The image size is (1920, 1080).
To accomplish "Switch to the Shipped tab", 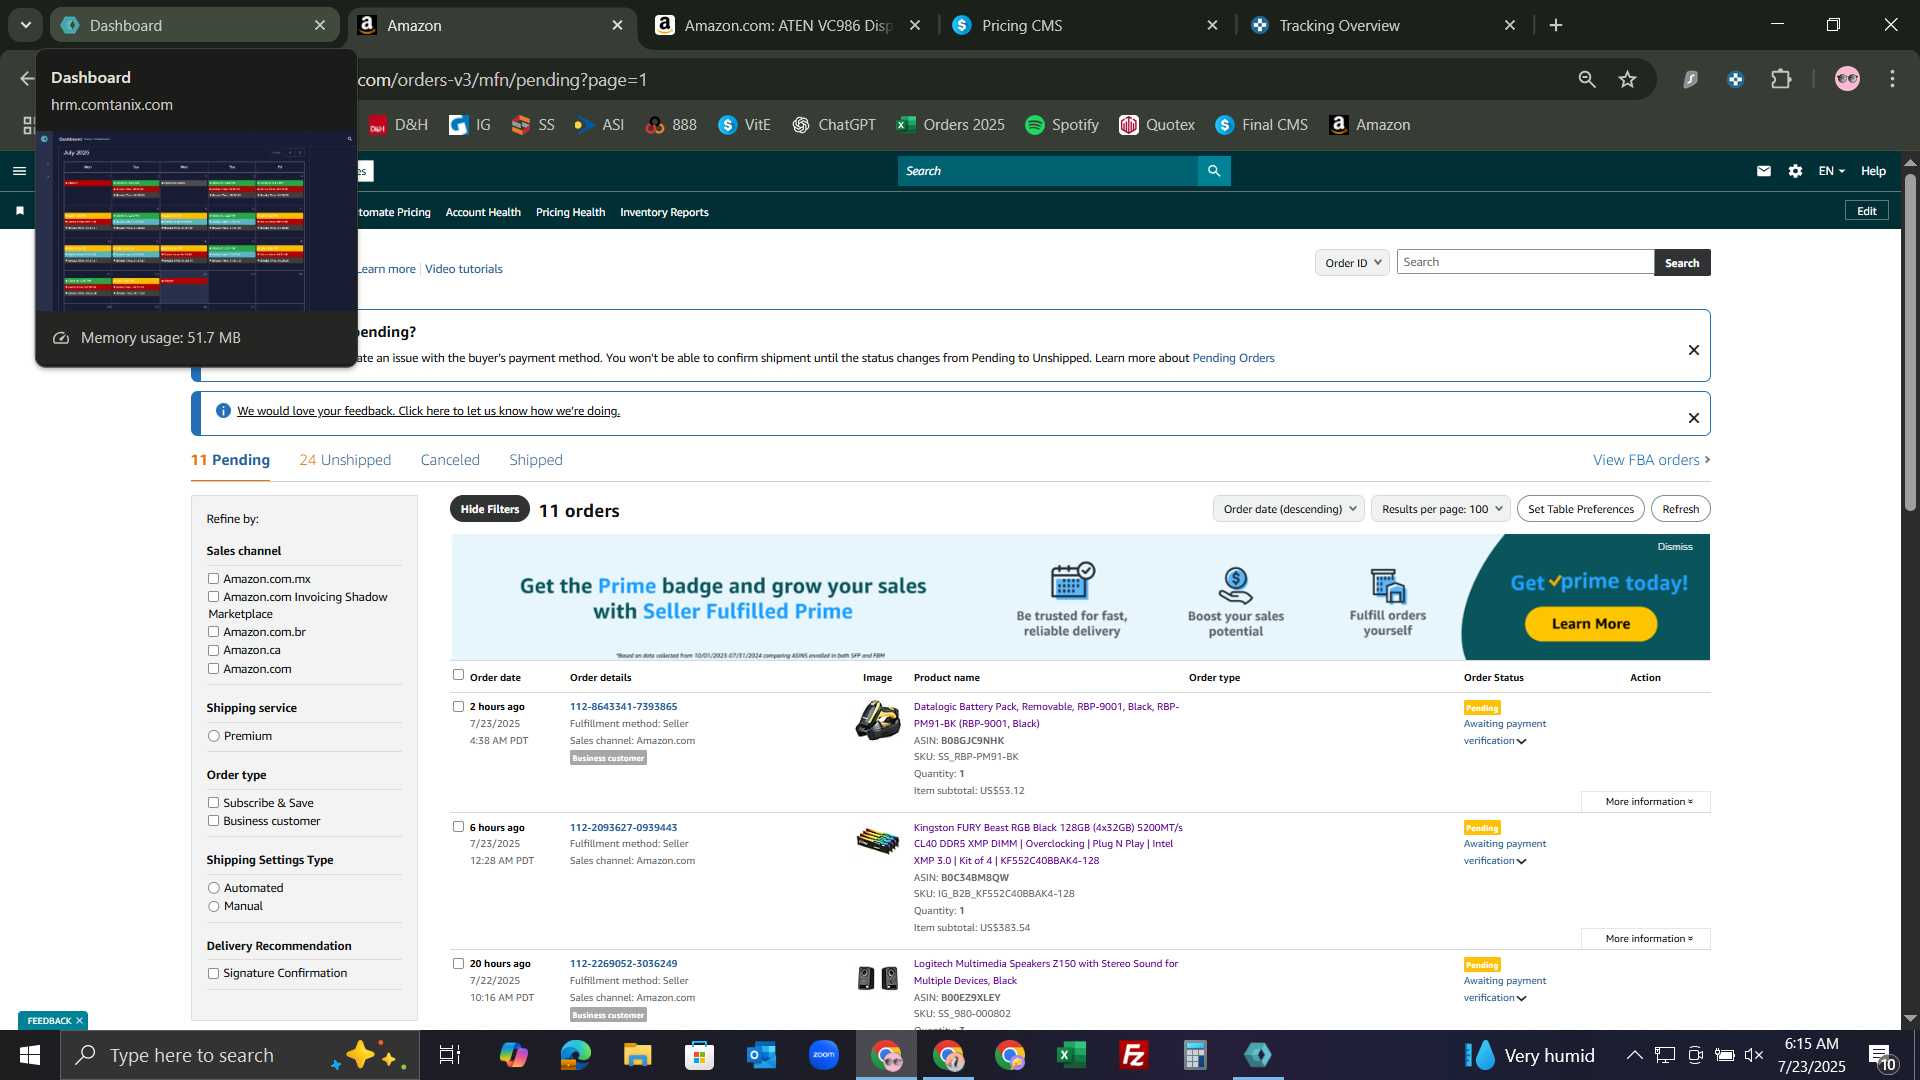I will [x=536, y=460].
